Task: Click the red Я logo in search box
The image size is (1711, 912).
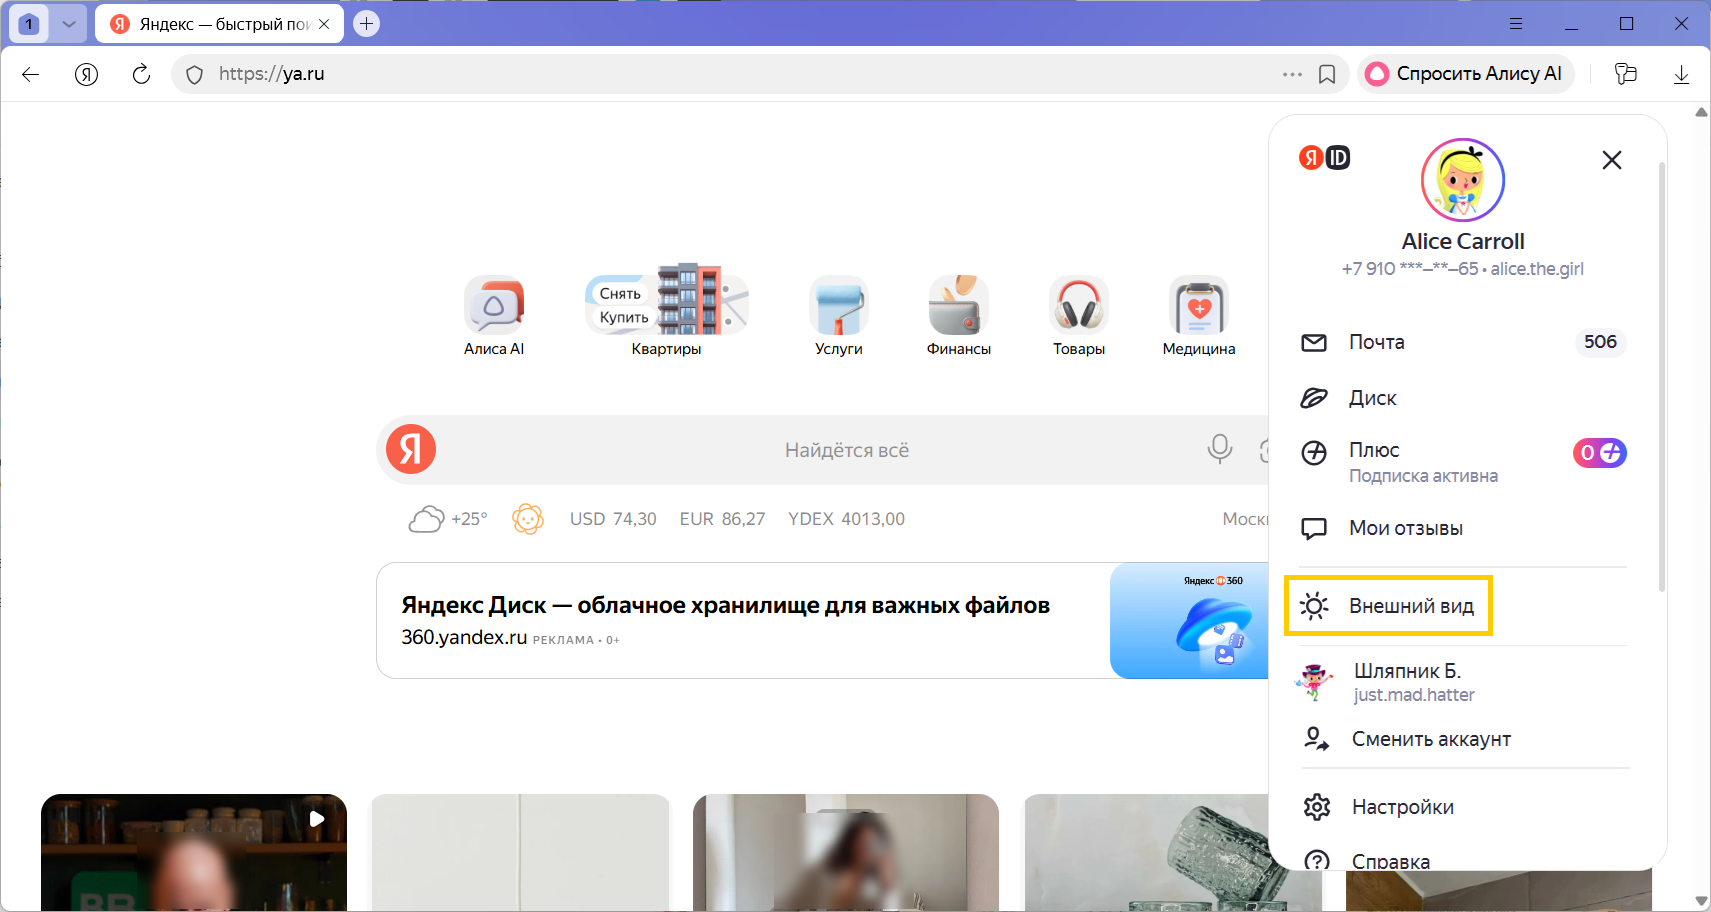Action: tap(411, 449)
